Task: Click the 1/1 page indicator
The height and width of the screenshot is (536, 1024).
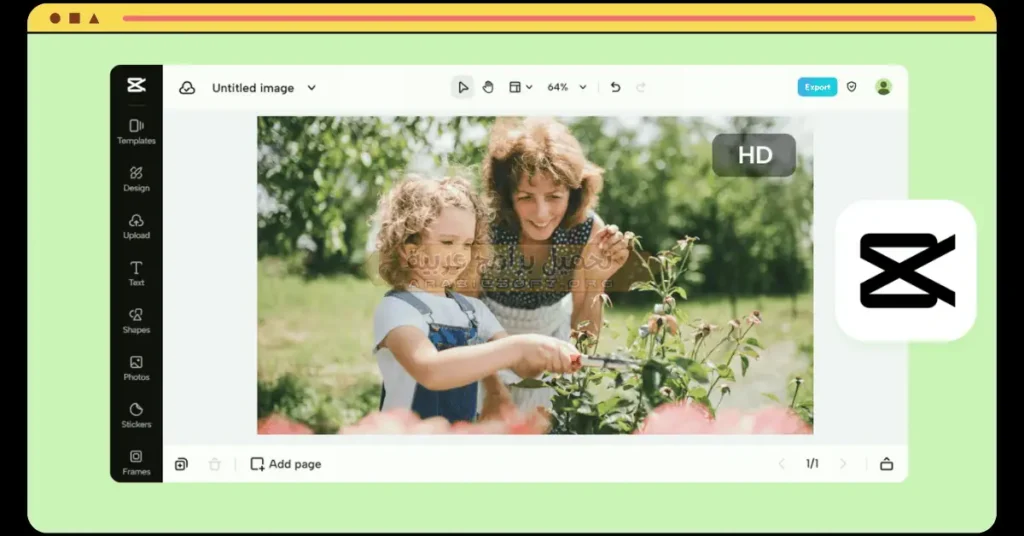Action: click(x=812, y=464)
